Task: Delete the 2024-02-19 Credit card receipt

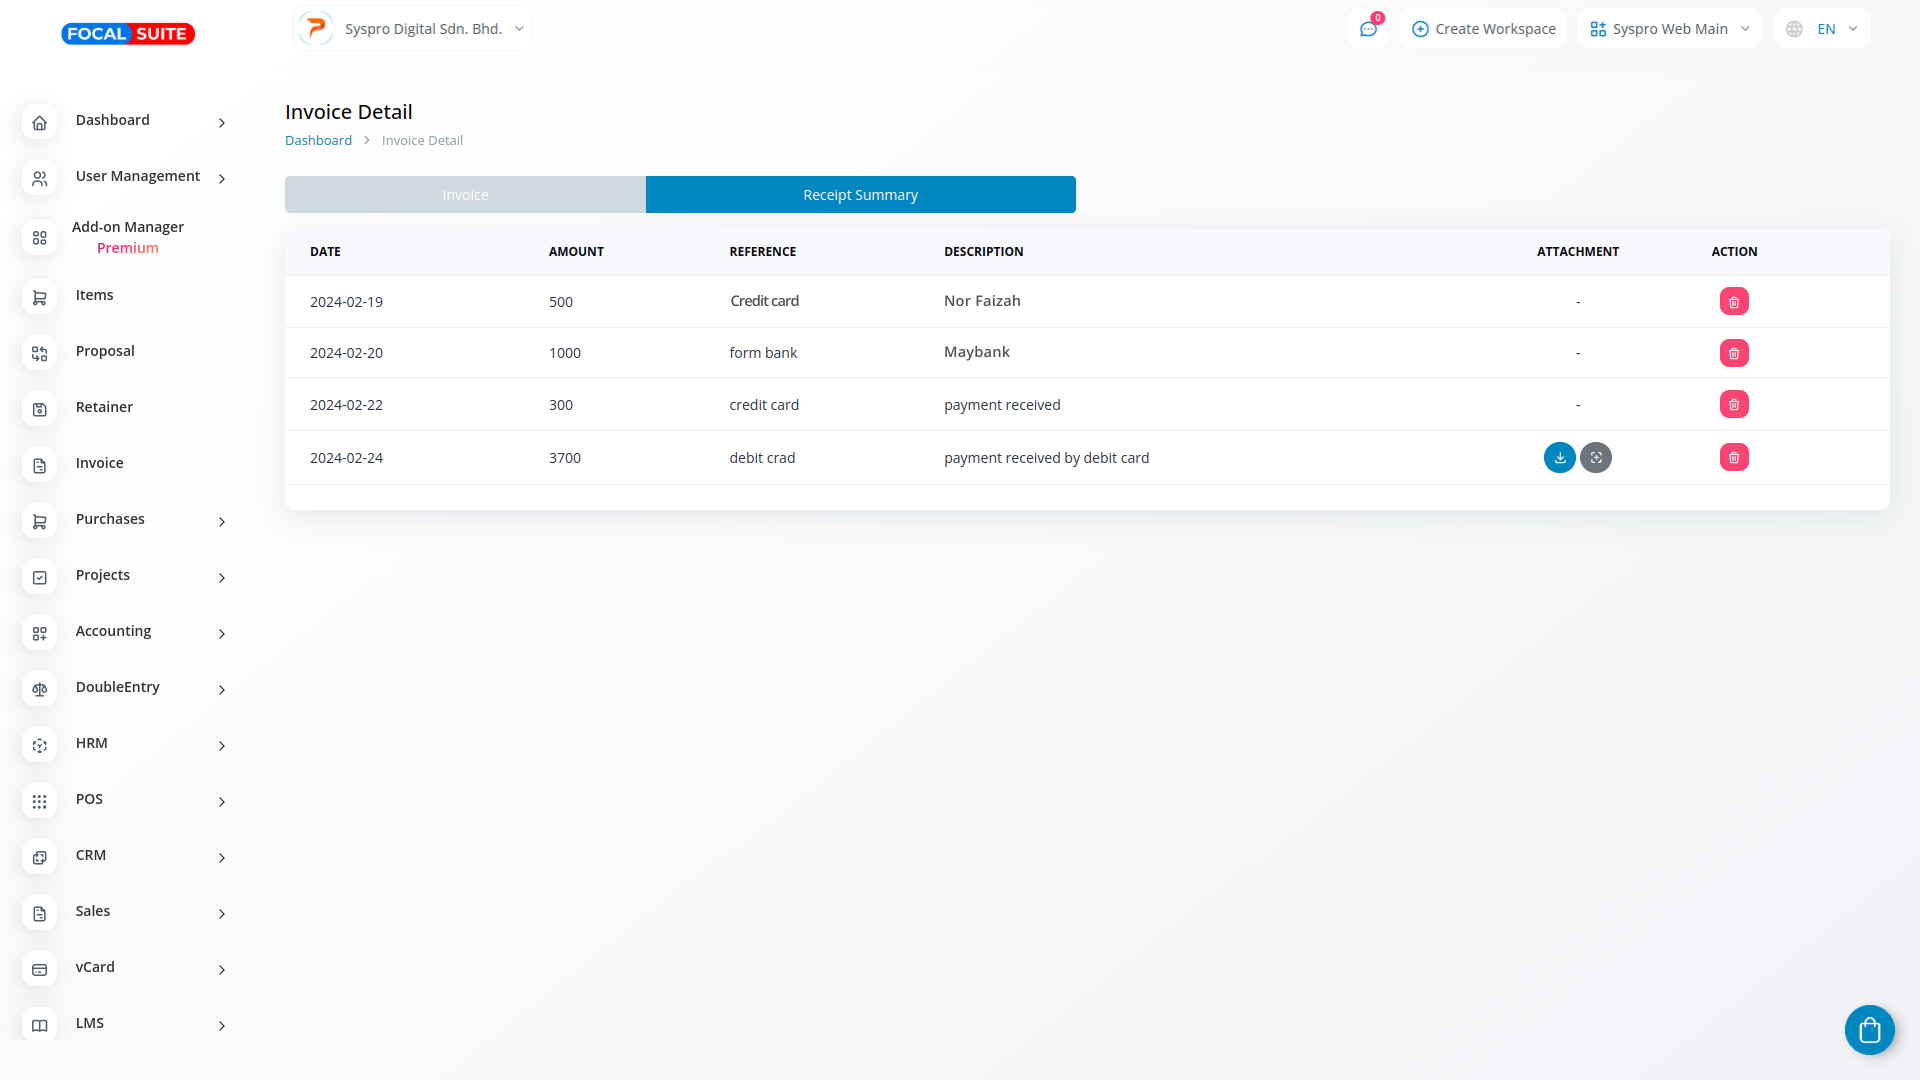Action: (1734, 302)
